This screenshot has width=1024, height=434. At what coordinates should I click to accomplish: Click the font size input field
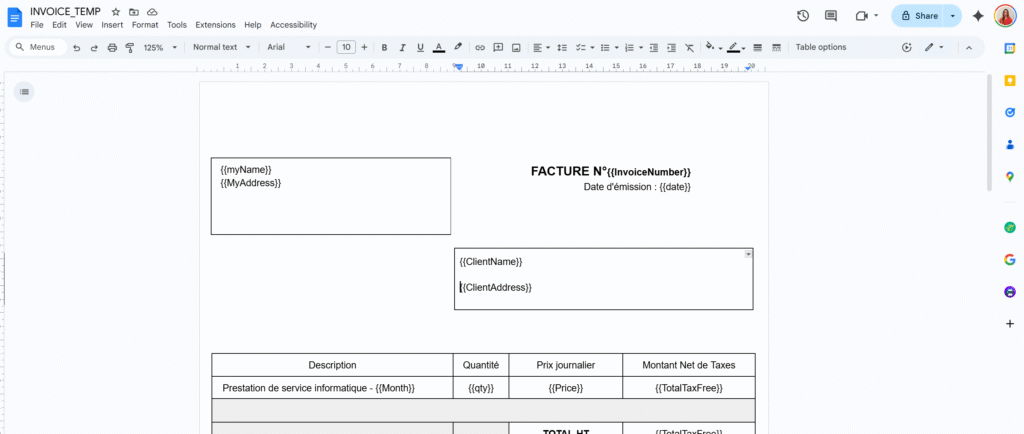[345, 47]
